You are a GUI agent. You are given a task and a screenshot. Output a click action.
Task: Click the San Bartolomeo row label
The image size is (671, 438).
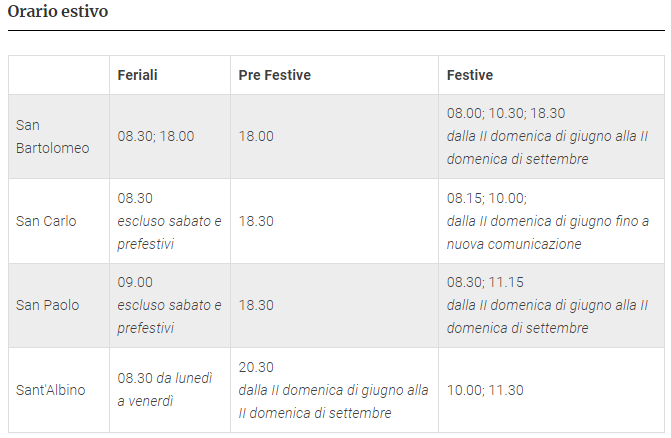52,137
